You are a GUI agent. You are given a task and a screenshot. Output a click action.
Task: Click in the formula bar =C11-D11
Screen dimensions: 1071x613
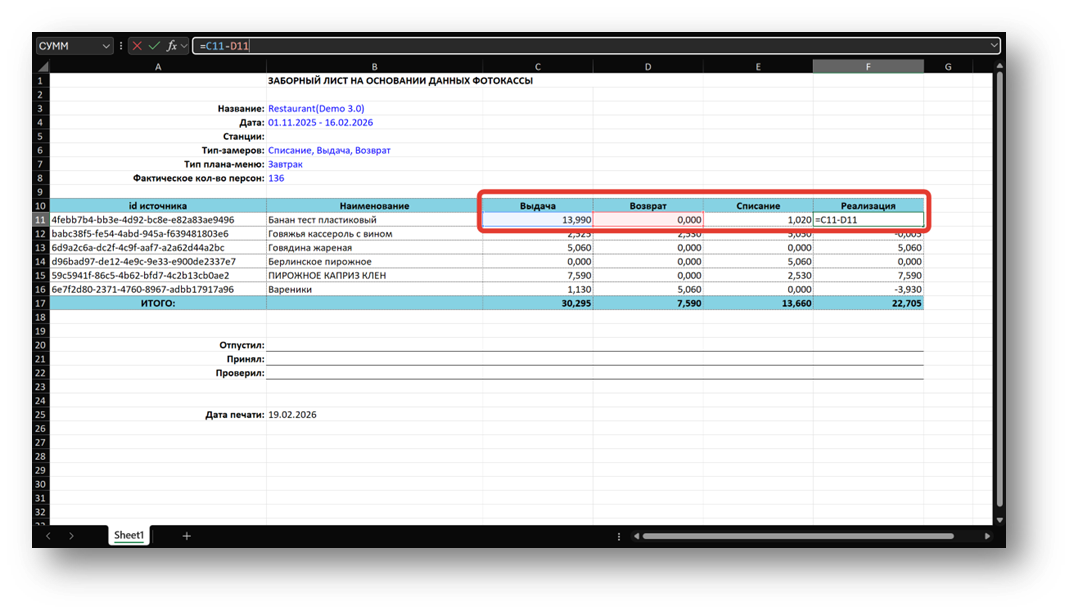coord(591,46)
